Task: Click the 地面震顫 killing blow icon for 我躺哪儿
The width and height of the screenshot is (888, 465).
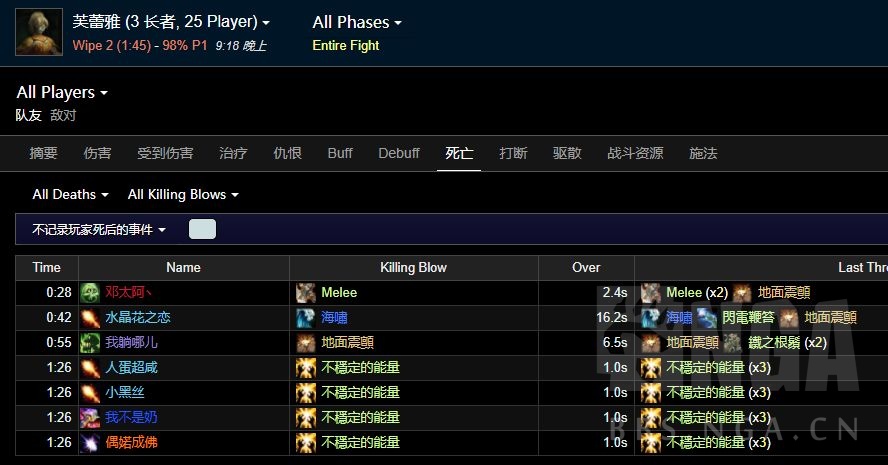Action: coord(306,343)
